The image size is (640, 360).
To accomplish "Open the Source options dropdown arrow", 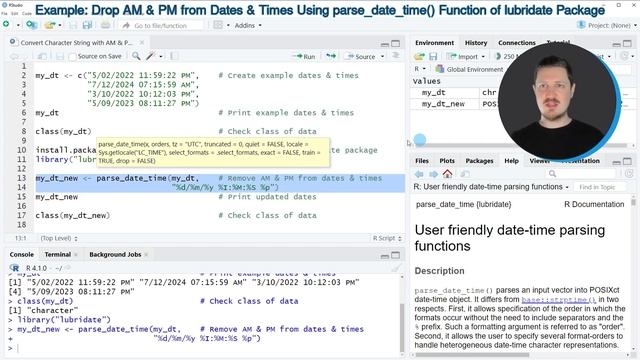I will click(x=382, y=56).
